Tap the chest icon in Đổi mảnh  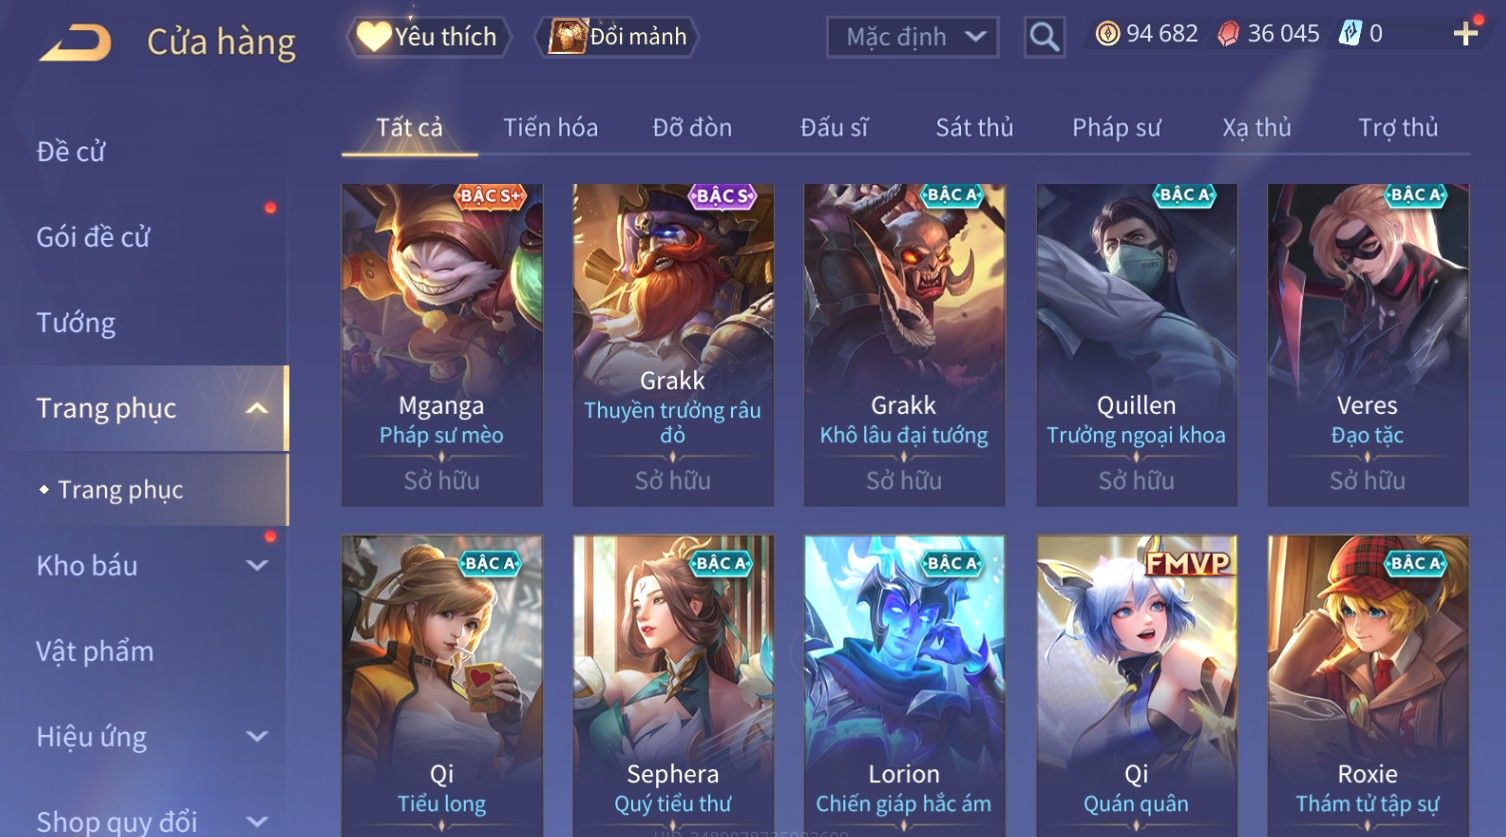tap(567, 37)
